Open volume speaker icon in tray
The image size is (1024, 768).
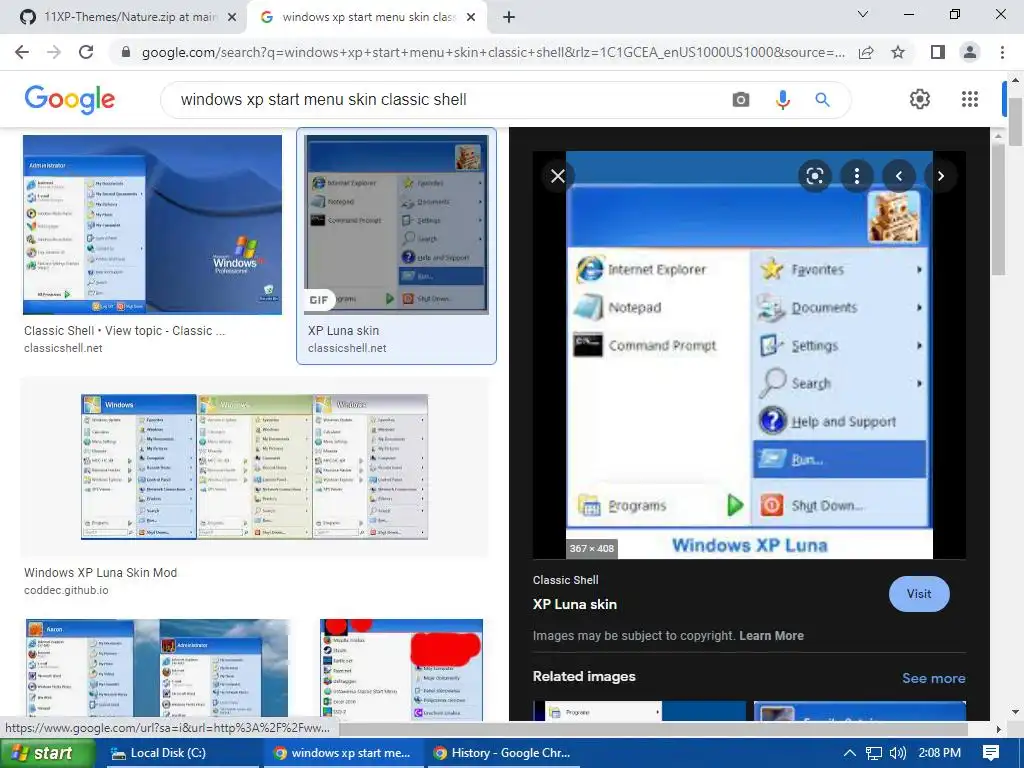(898, 753)
